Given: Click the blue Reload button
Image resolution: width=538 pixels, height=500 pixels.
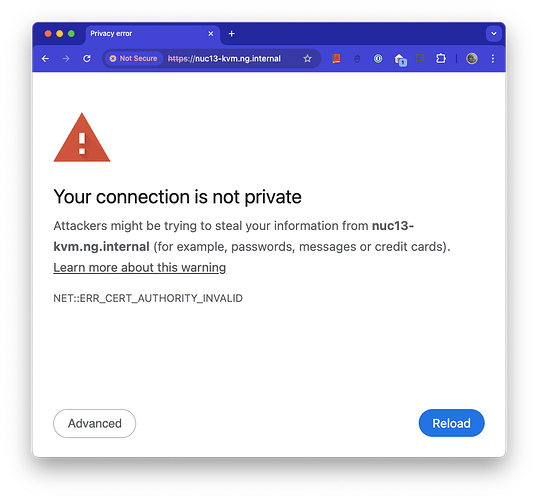Looking at the screenshot, I should [x=452, y=423].
